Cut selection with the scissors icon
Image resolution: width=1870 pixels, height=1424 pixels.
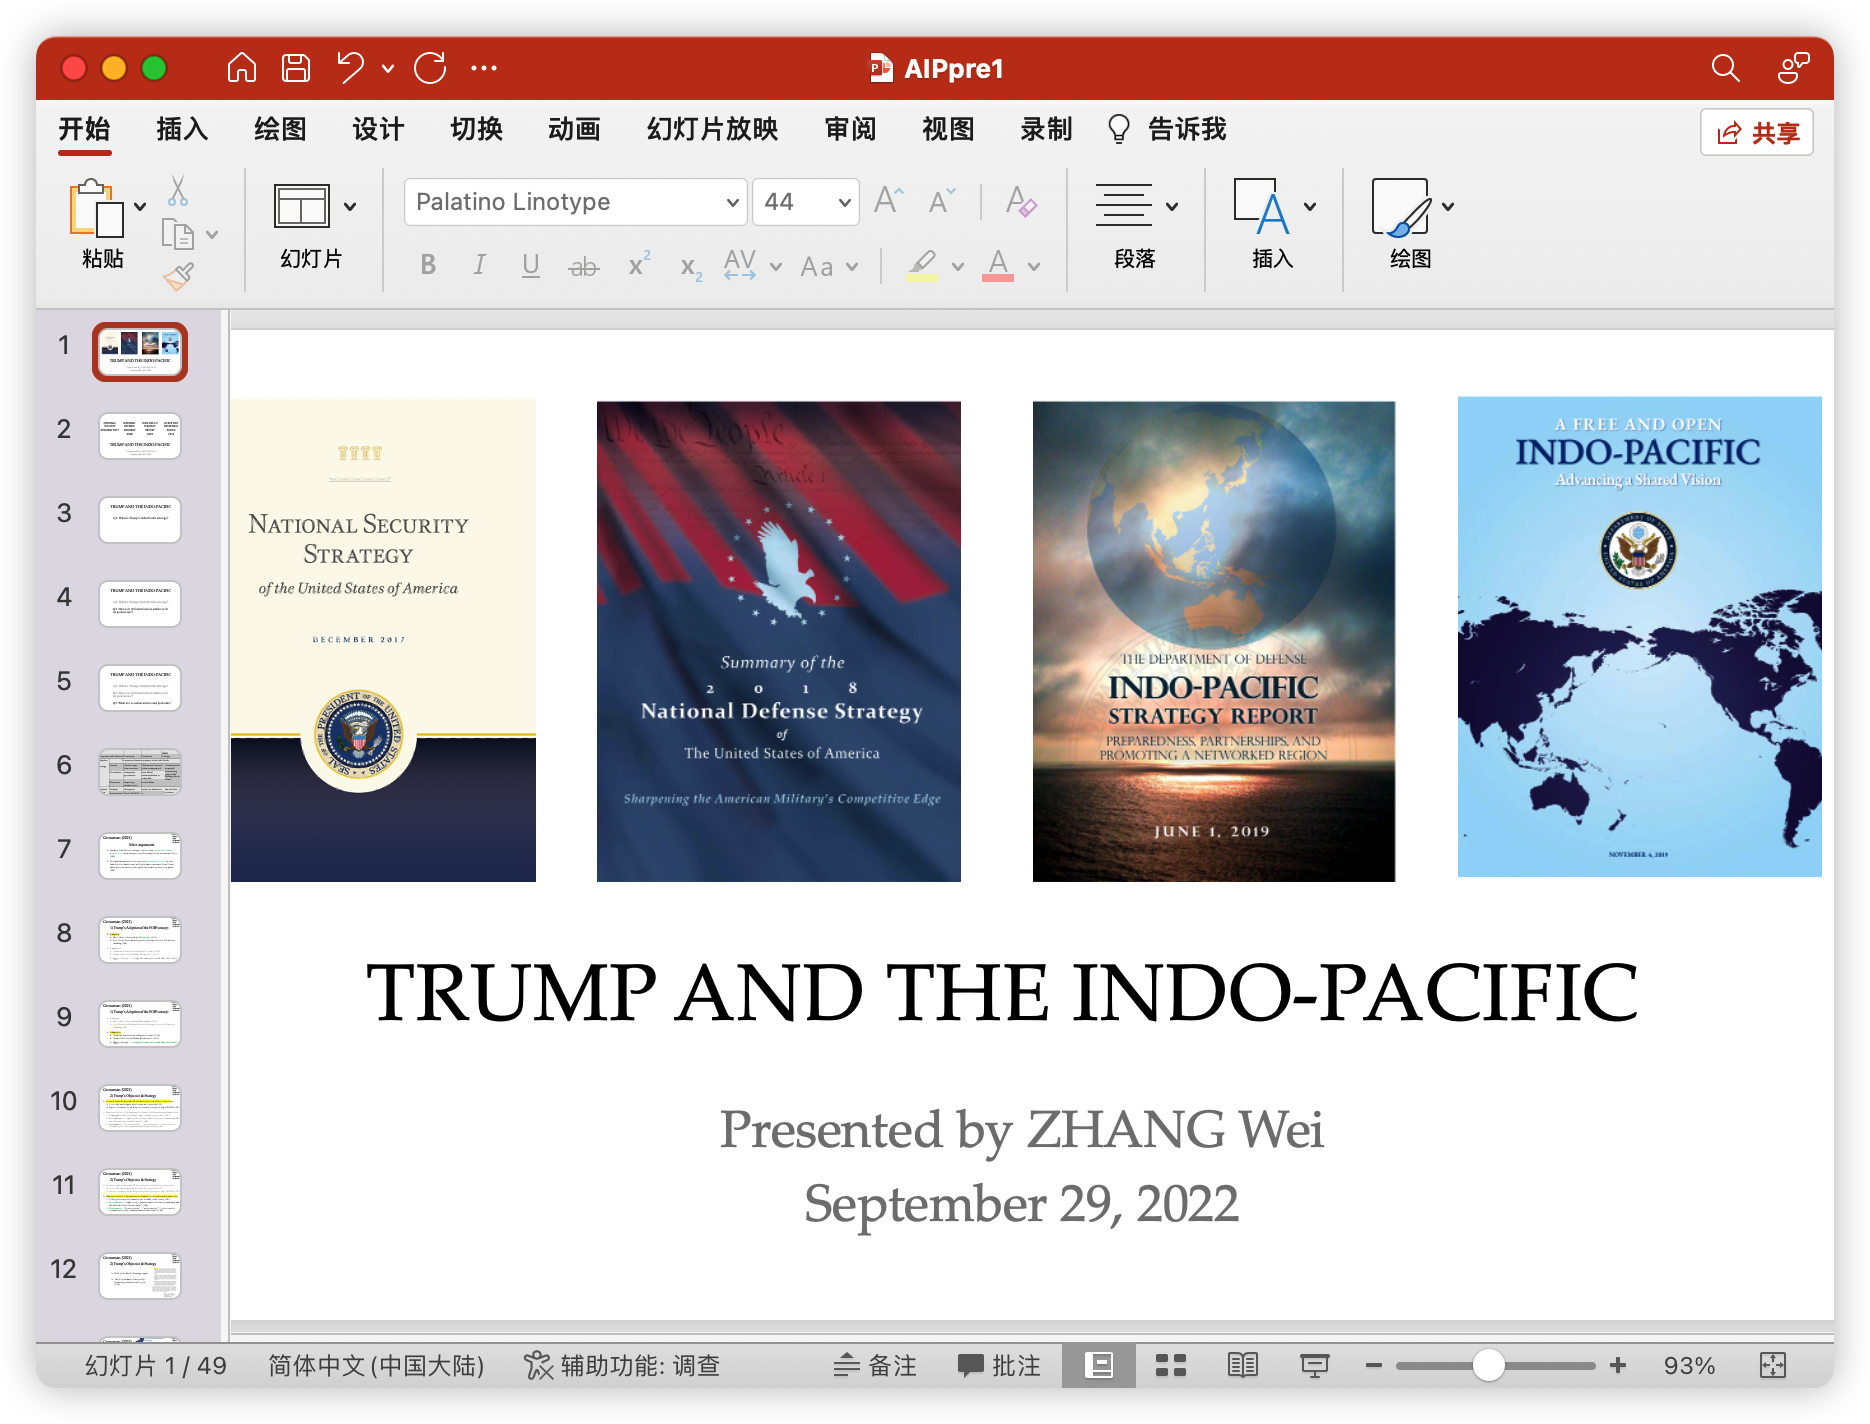click(x=178, y=190)
